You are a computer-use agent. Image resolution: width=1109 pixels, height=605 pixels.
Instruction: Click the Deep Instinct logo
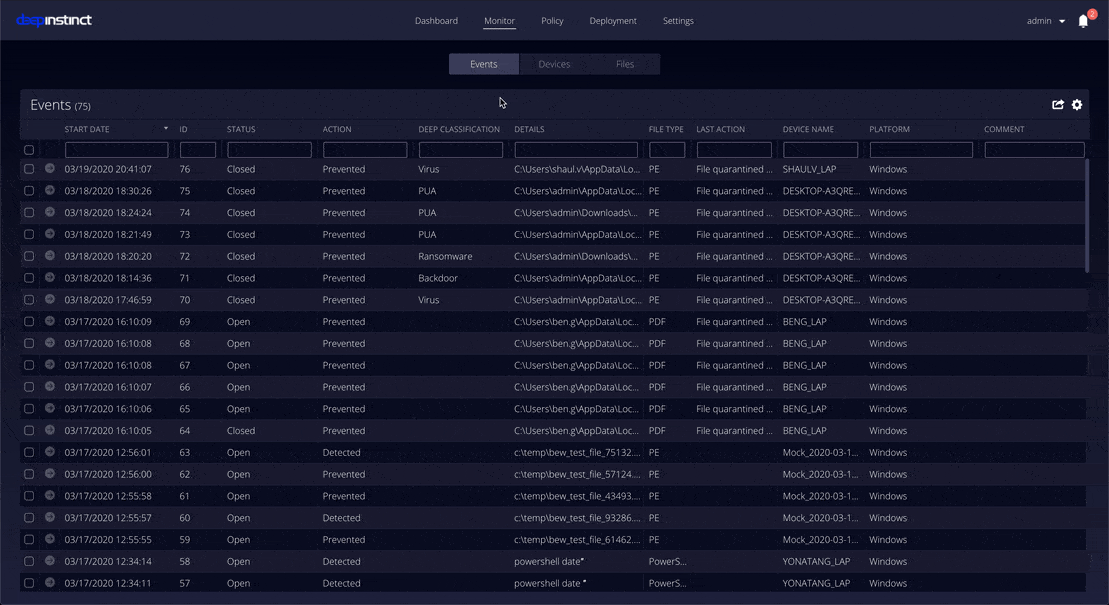click(54, 21)
